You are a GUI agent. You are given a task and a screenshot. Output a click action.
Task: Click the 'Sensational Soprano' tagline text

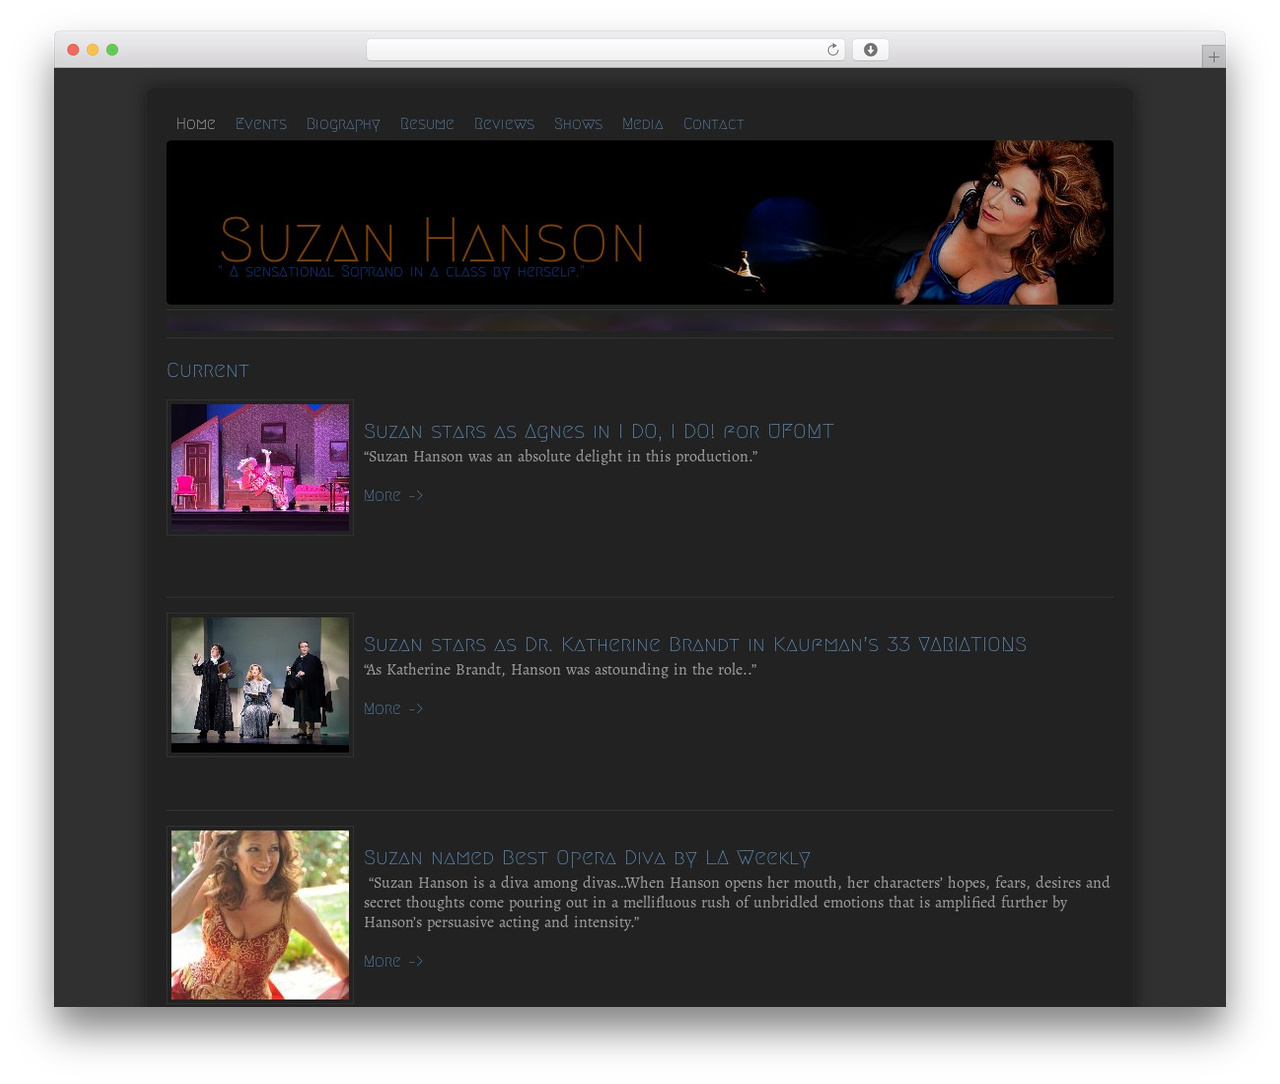click(401, 272)
